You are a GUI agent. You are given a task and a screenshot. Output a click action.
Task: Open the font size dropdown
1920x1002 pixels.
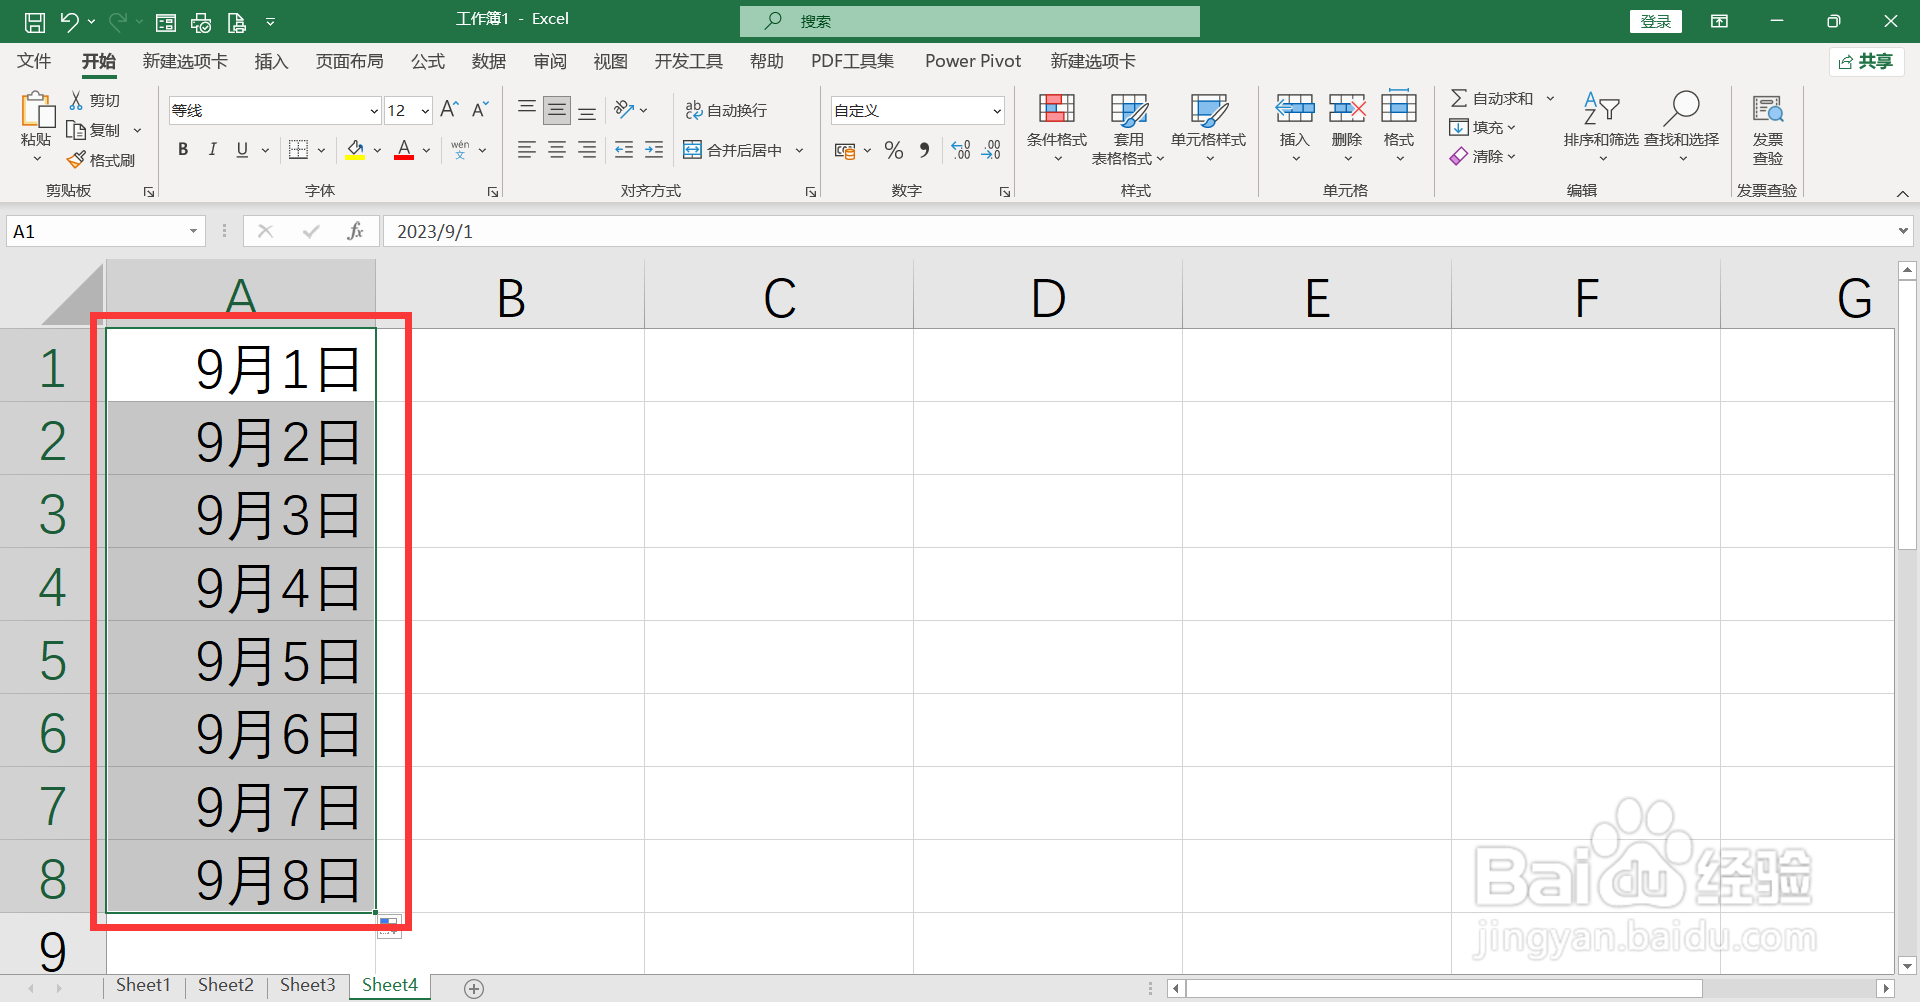(x=425, y=110)
